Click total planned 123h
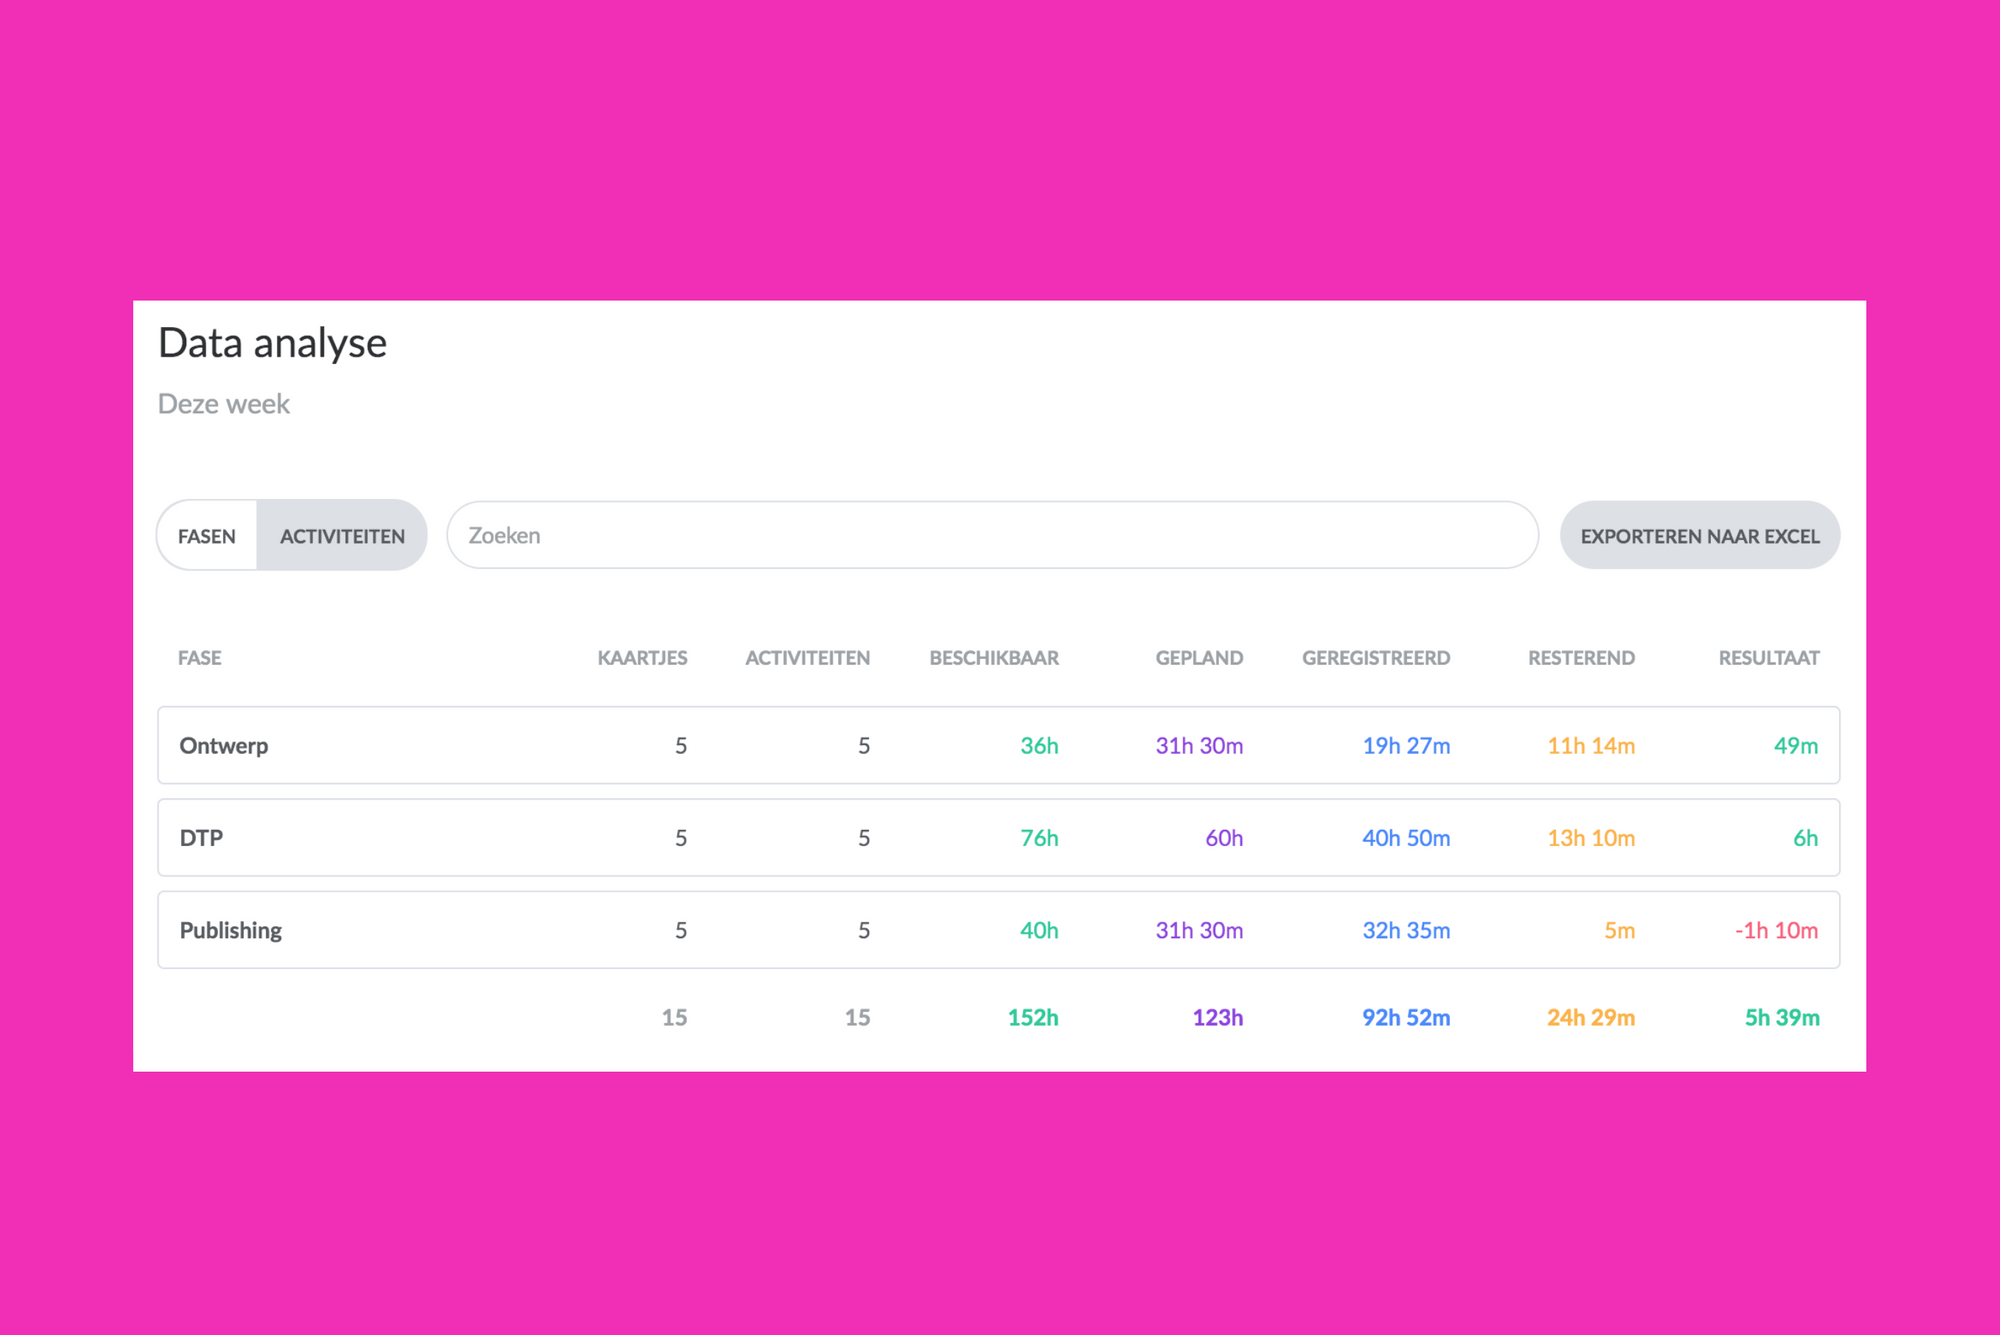 click(1218, 1018)
